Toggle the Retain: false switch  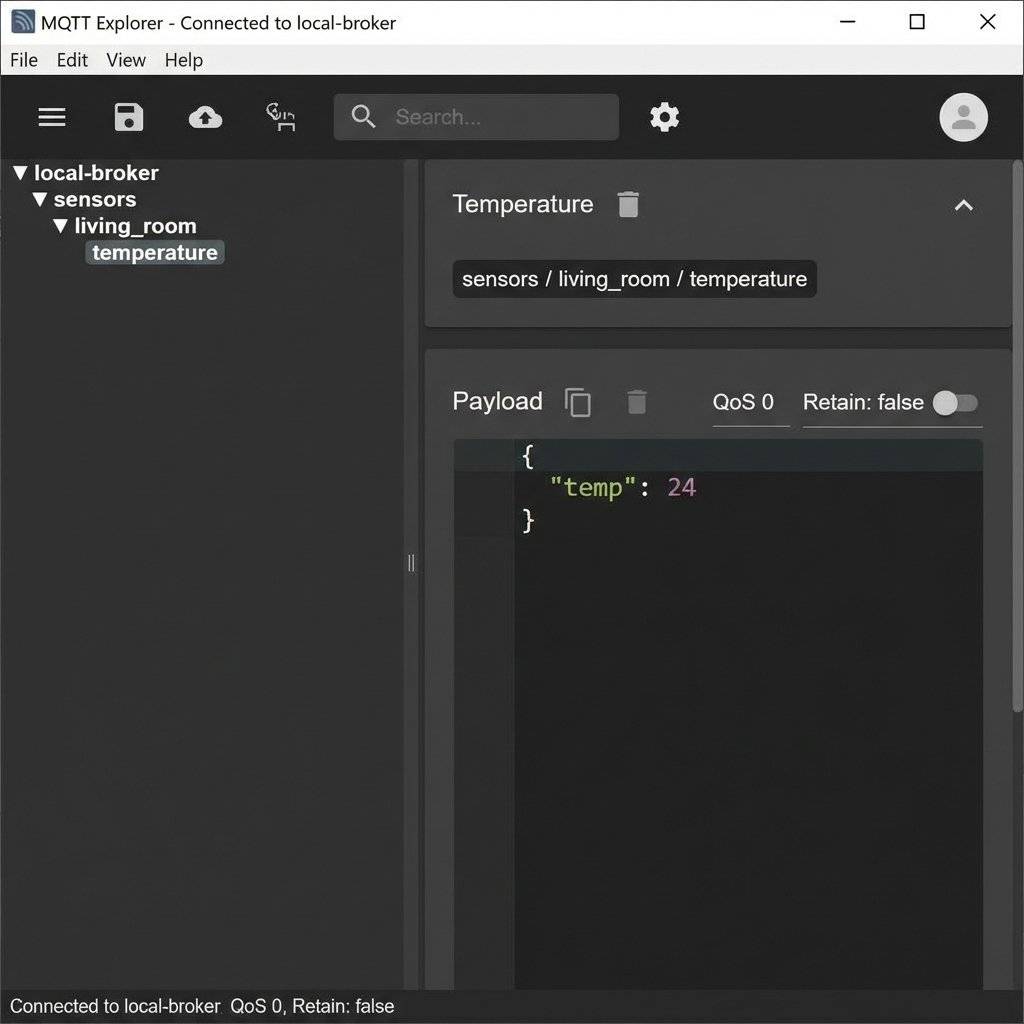click(x=955, y=403)
